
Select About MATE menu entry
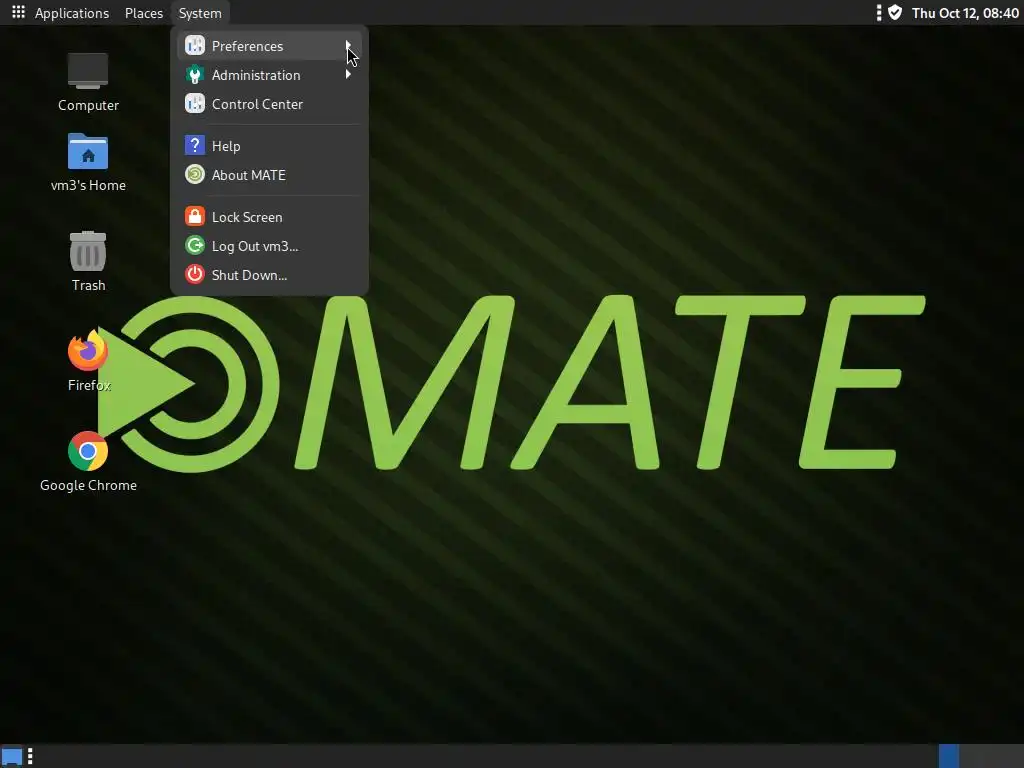point(269,175)
